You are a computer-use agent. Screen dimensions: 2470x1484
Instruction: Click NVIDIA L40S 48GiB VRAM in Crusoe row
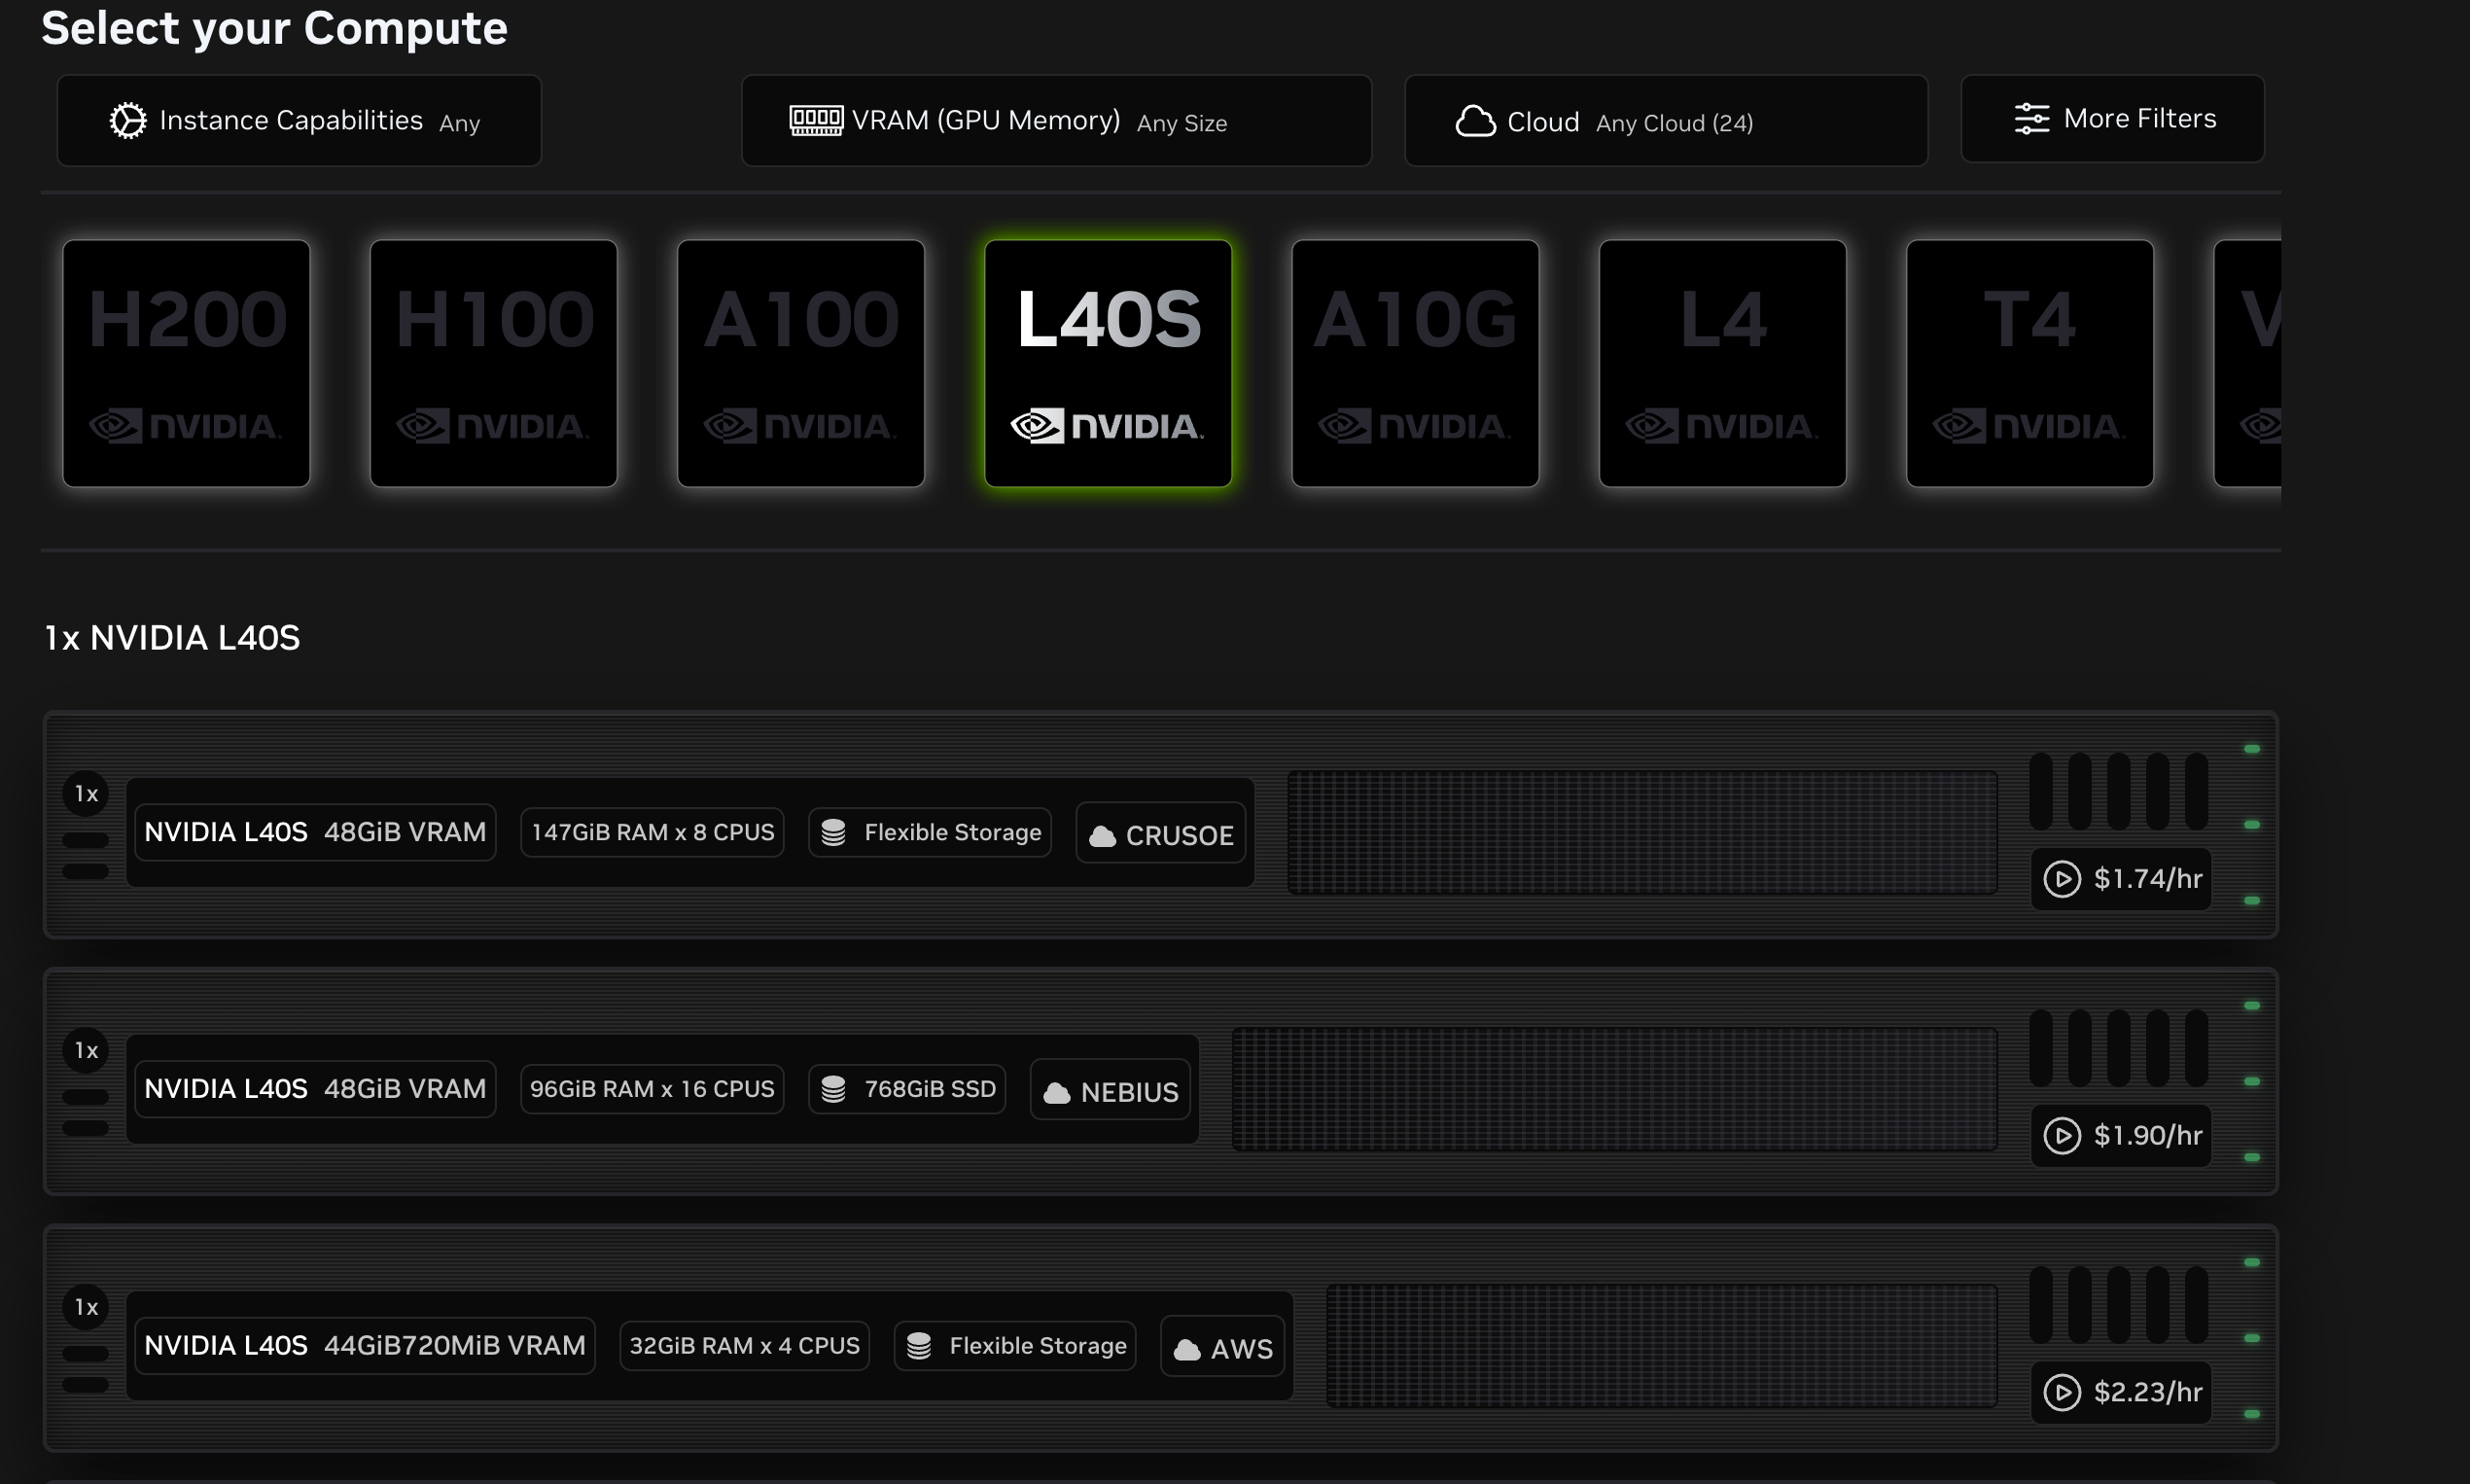tap(315, 832)
